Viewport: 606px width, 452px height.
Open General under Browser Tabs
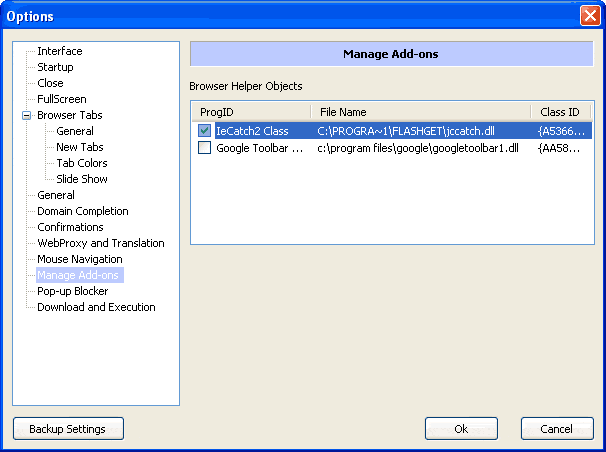[75, 131]
